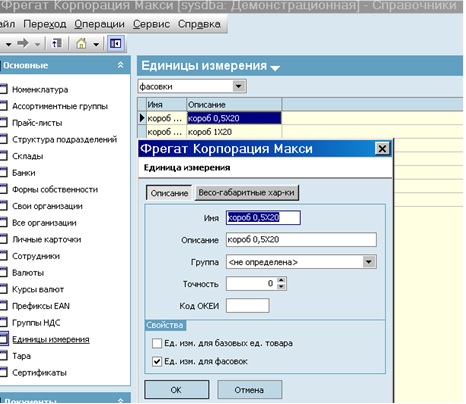
Task: Switch to the Описание tab
Action: tap(169, 193)
